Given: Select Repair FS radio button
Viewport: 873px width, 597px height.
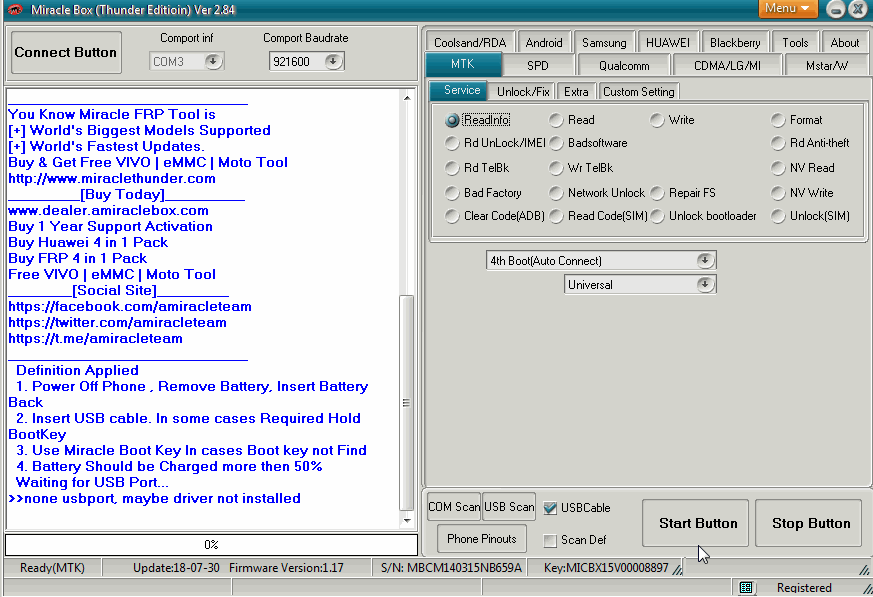Looking at the screenshot, I should click(x=657, y=193).
